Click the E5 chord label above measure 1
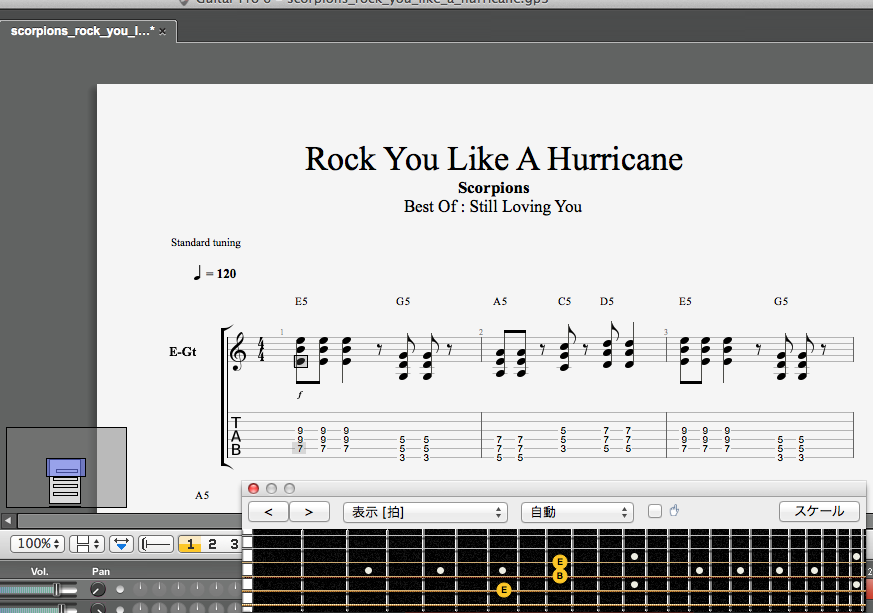The width and height of the screenshot is (873, 613). click(301, 301)
